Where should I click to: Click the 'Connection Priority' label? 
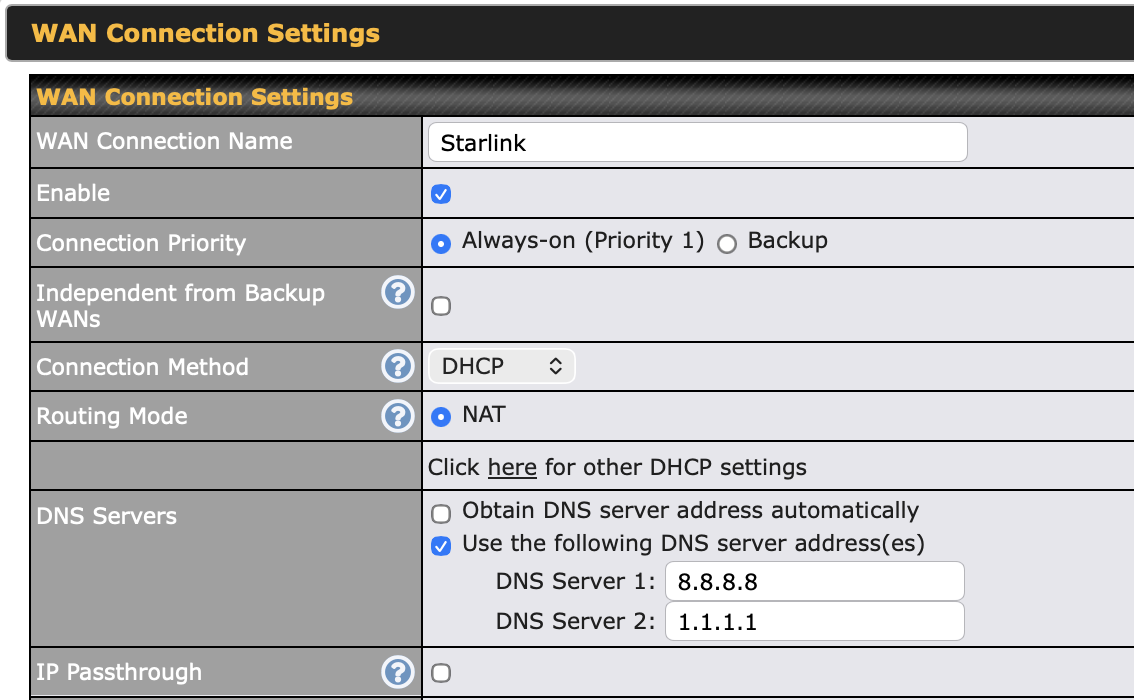tap(141, 243)
